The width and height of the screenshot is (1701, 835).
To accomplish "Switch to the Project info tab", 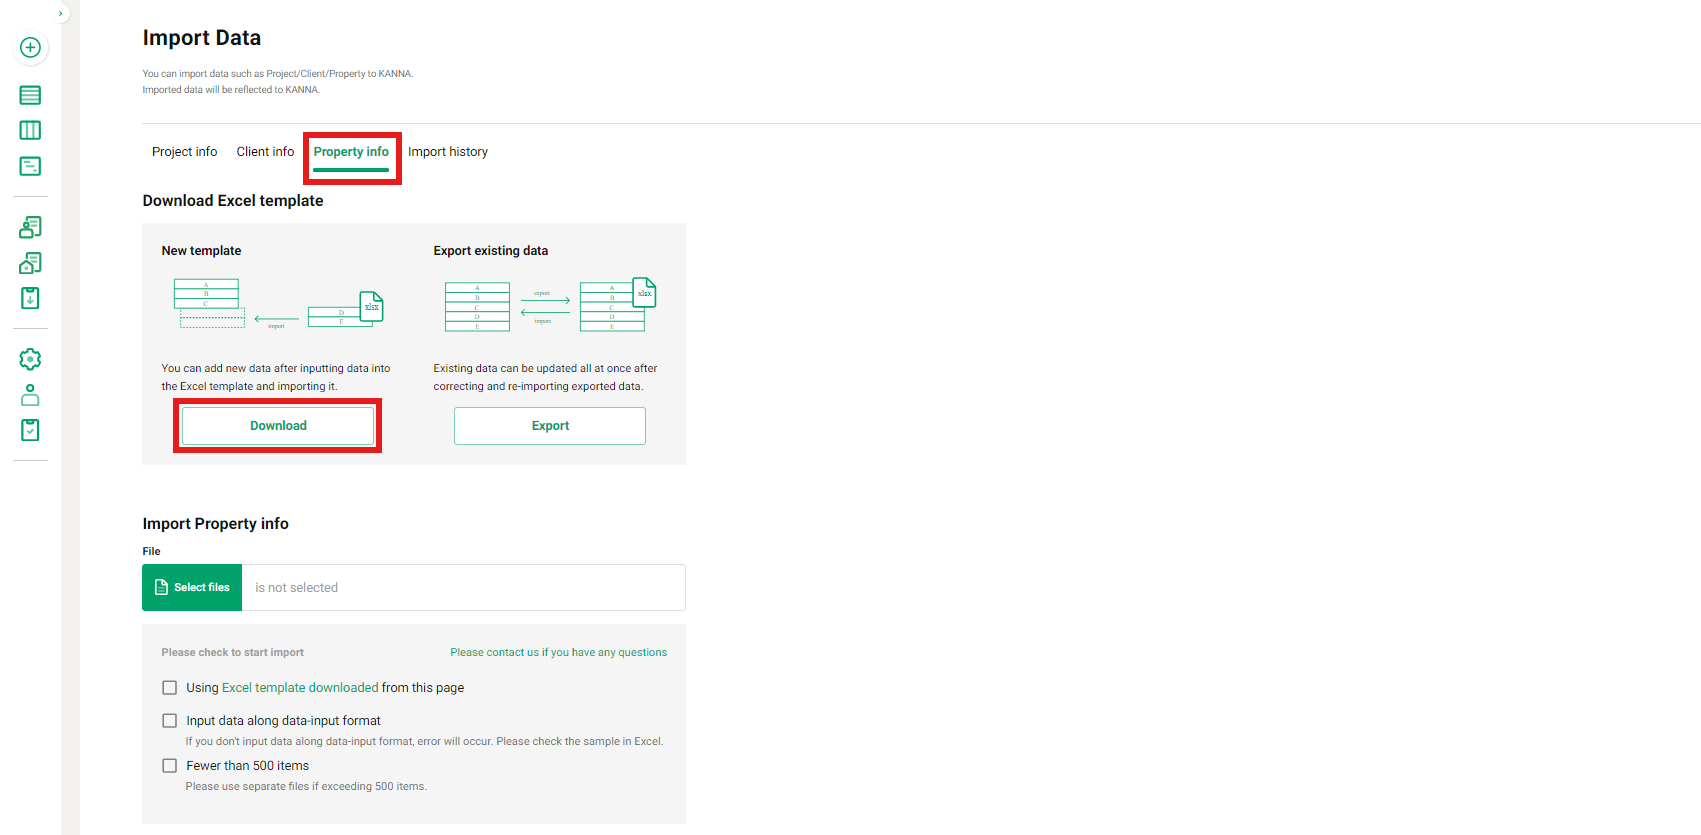I will tap(184, 152).
